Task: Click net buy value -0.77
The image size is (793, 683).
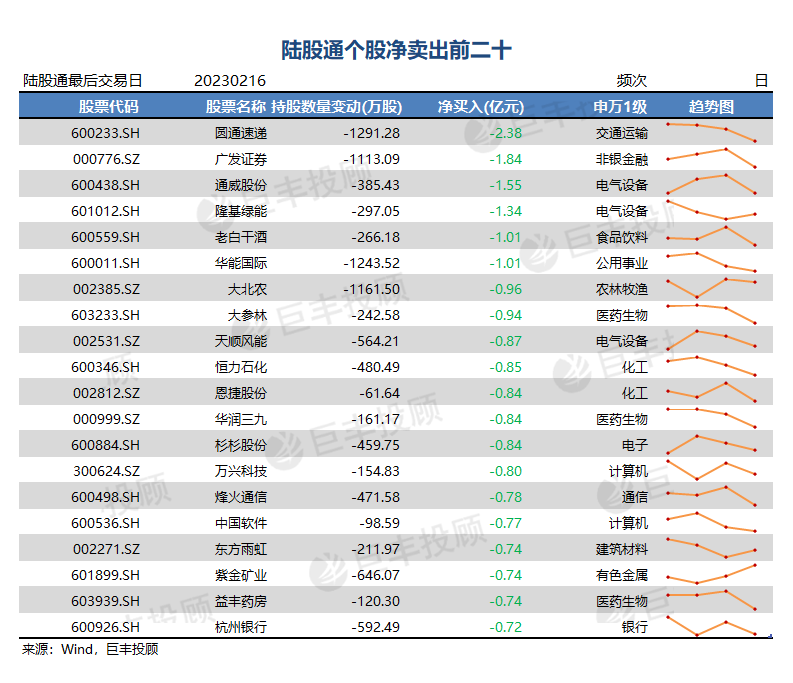Action: coord(506,523)
